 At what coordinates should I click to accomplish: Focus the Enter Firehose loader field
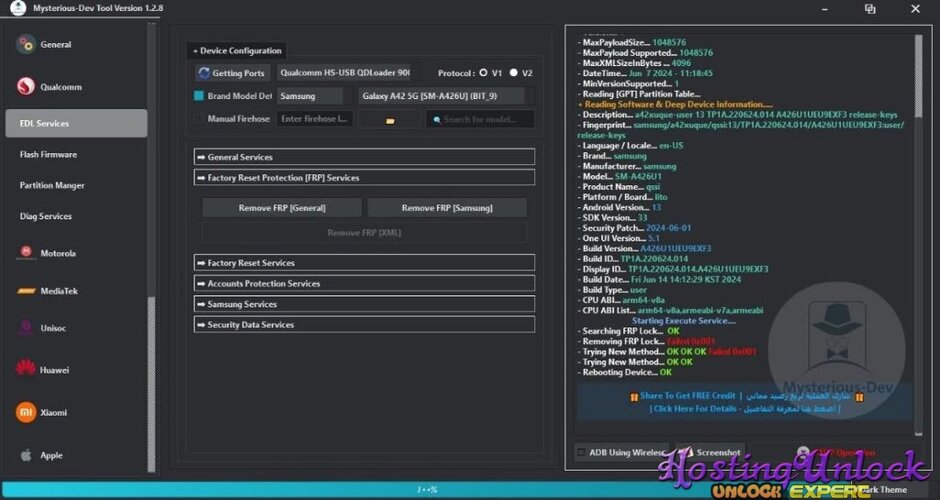(315, 119)
